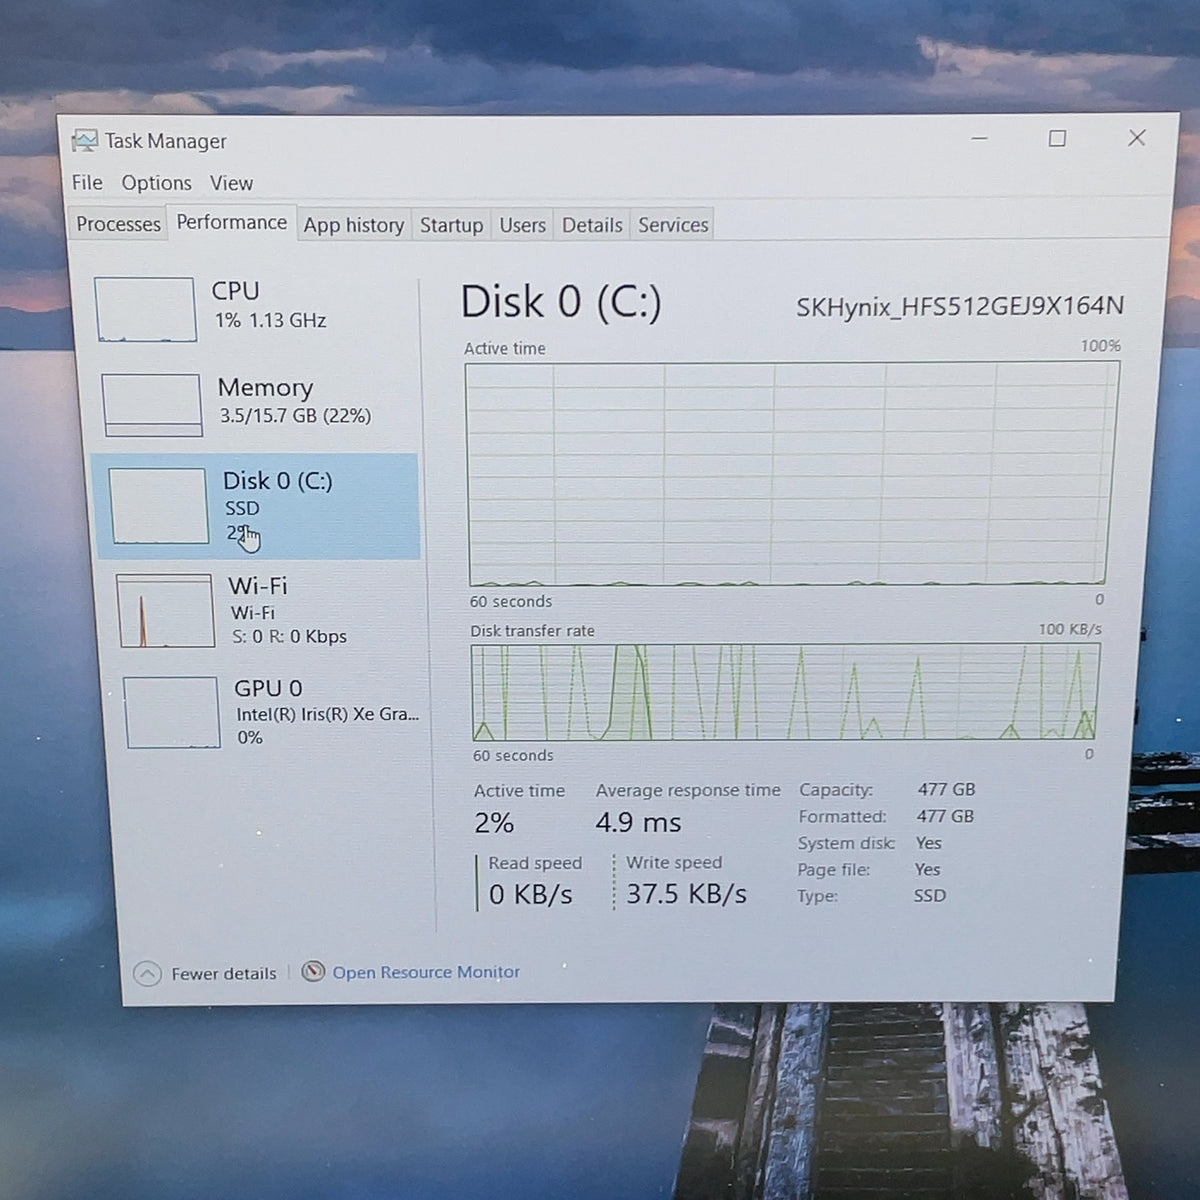This screenshot has height=1200, width=1200.
Task: Click the 100 KB/s transfer rate label
Action: tap(1069, 629)
